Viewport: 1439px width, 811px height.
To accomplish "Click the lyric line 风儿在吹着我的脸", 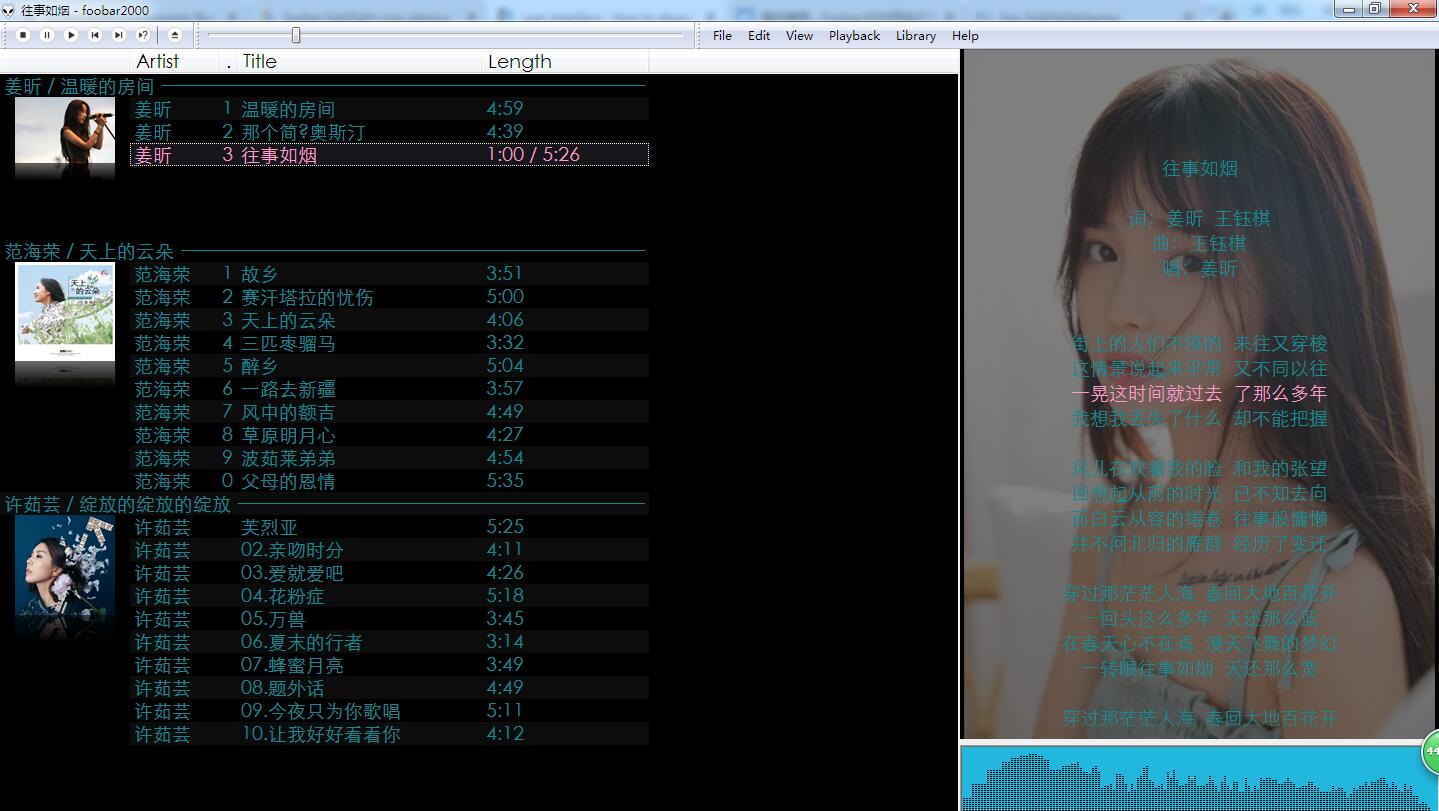I will (x=1146, y=469).
